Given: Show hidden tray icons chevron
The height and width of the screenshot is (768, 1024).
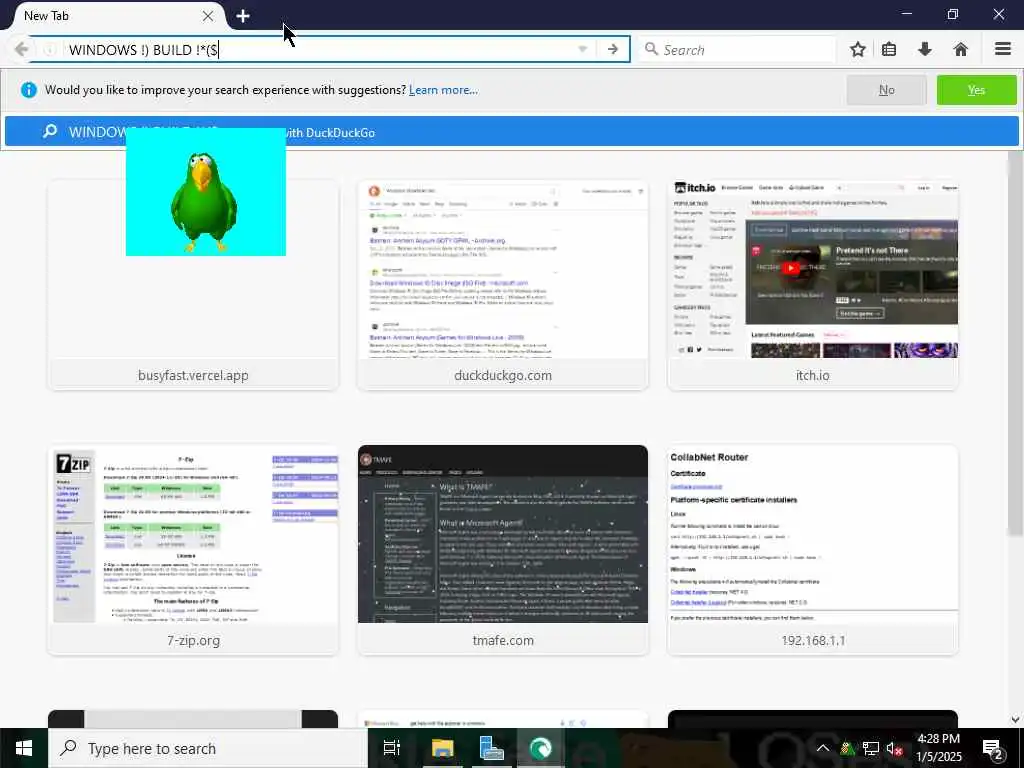Looking at the screenshot, I should [x=823, y=748].
